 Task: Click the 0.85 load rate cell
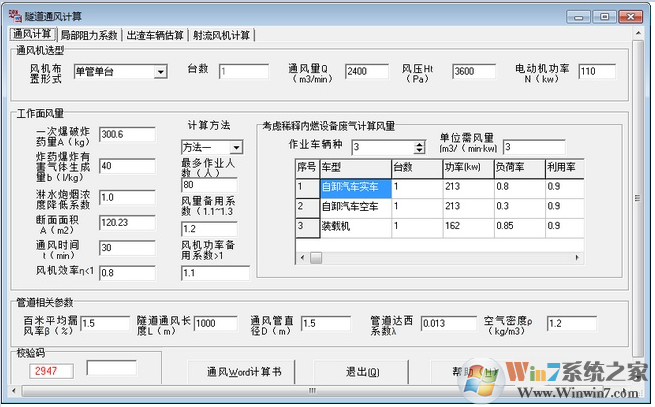520,227
